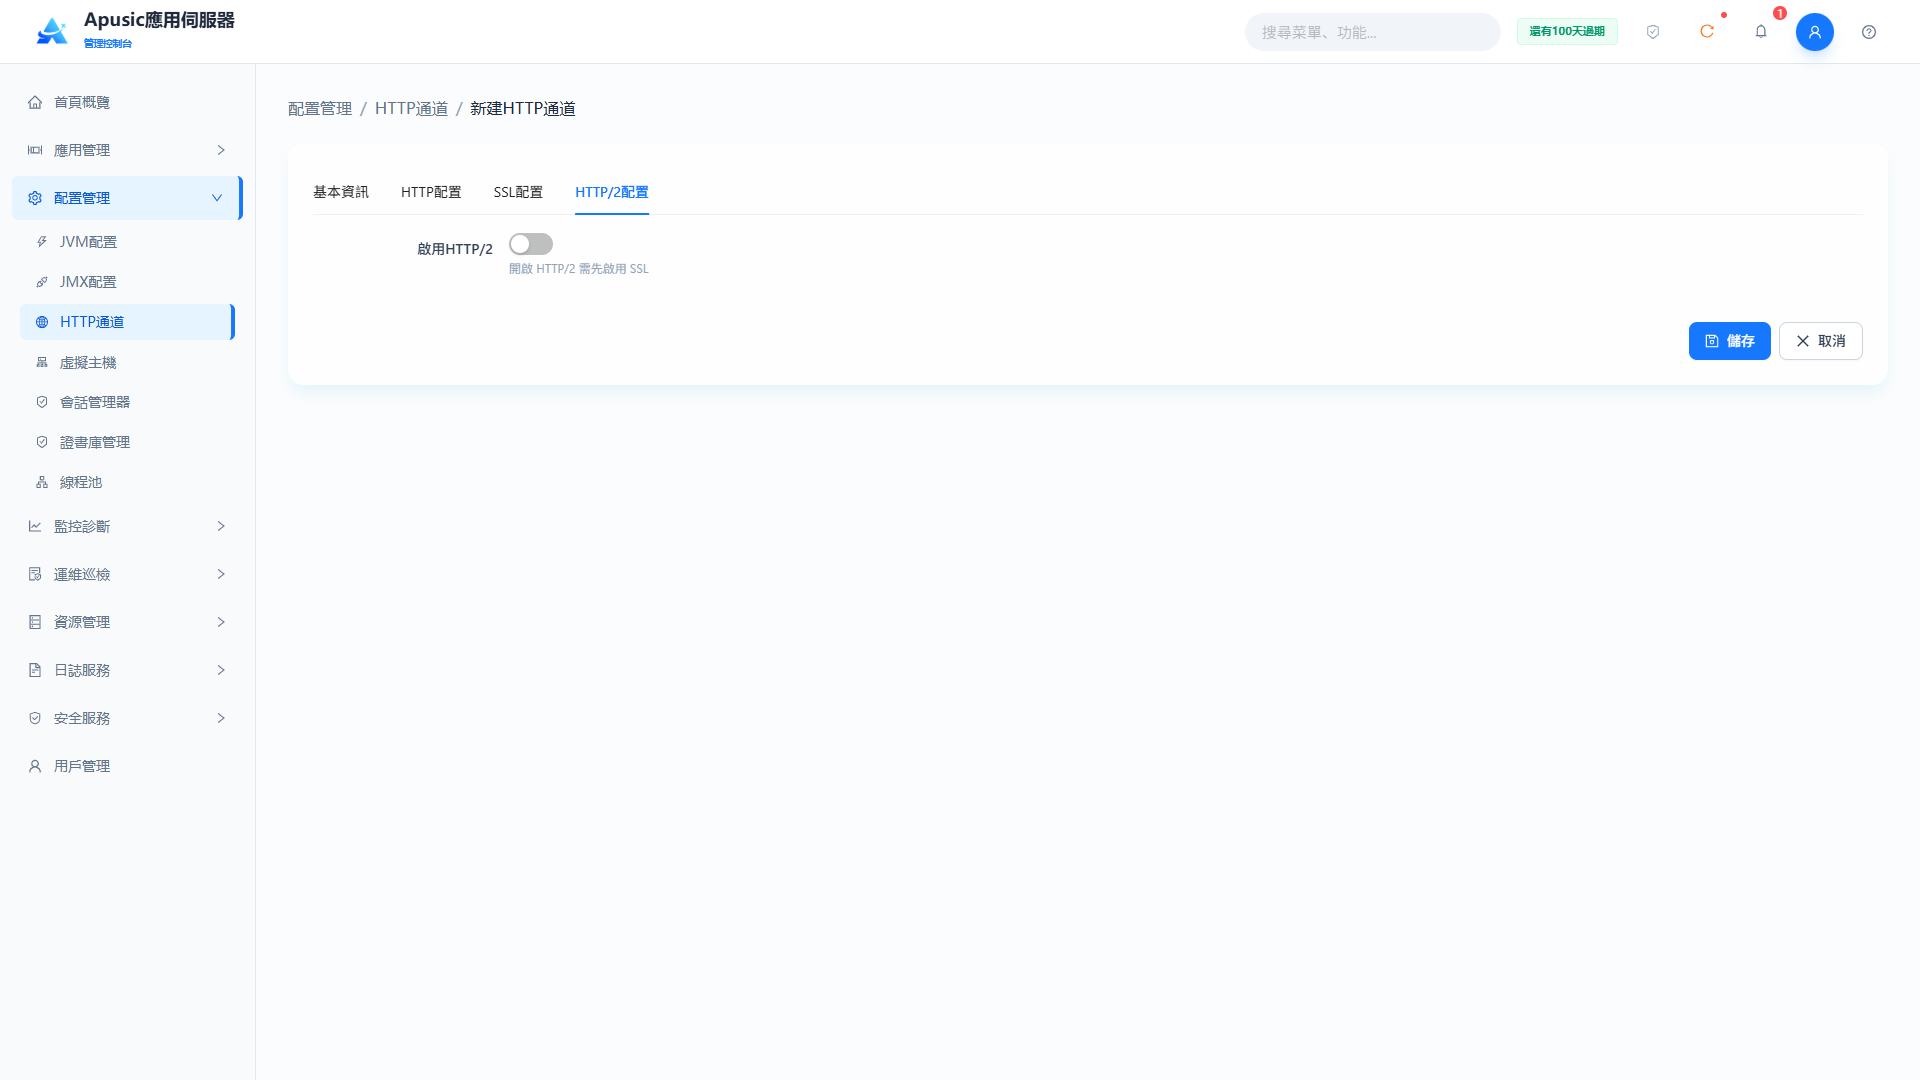This screenshot has width=1920, height=1080.
Task: Expand the 安全服務 submenu arrow
Action: pyautogui.click(x=221, y=718)
